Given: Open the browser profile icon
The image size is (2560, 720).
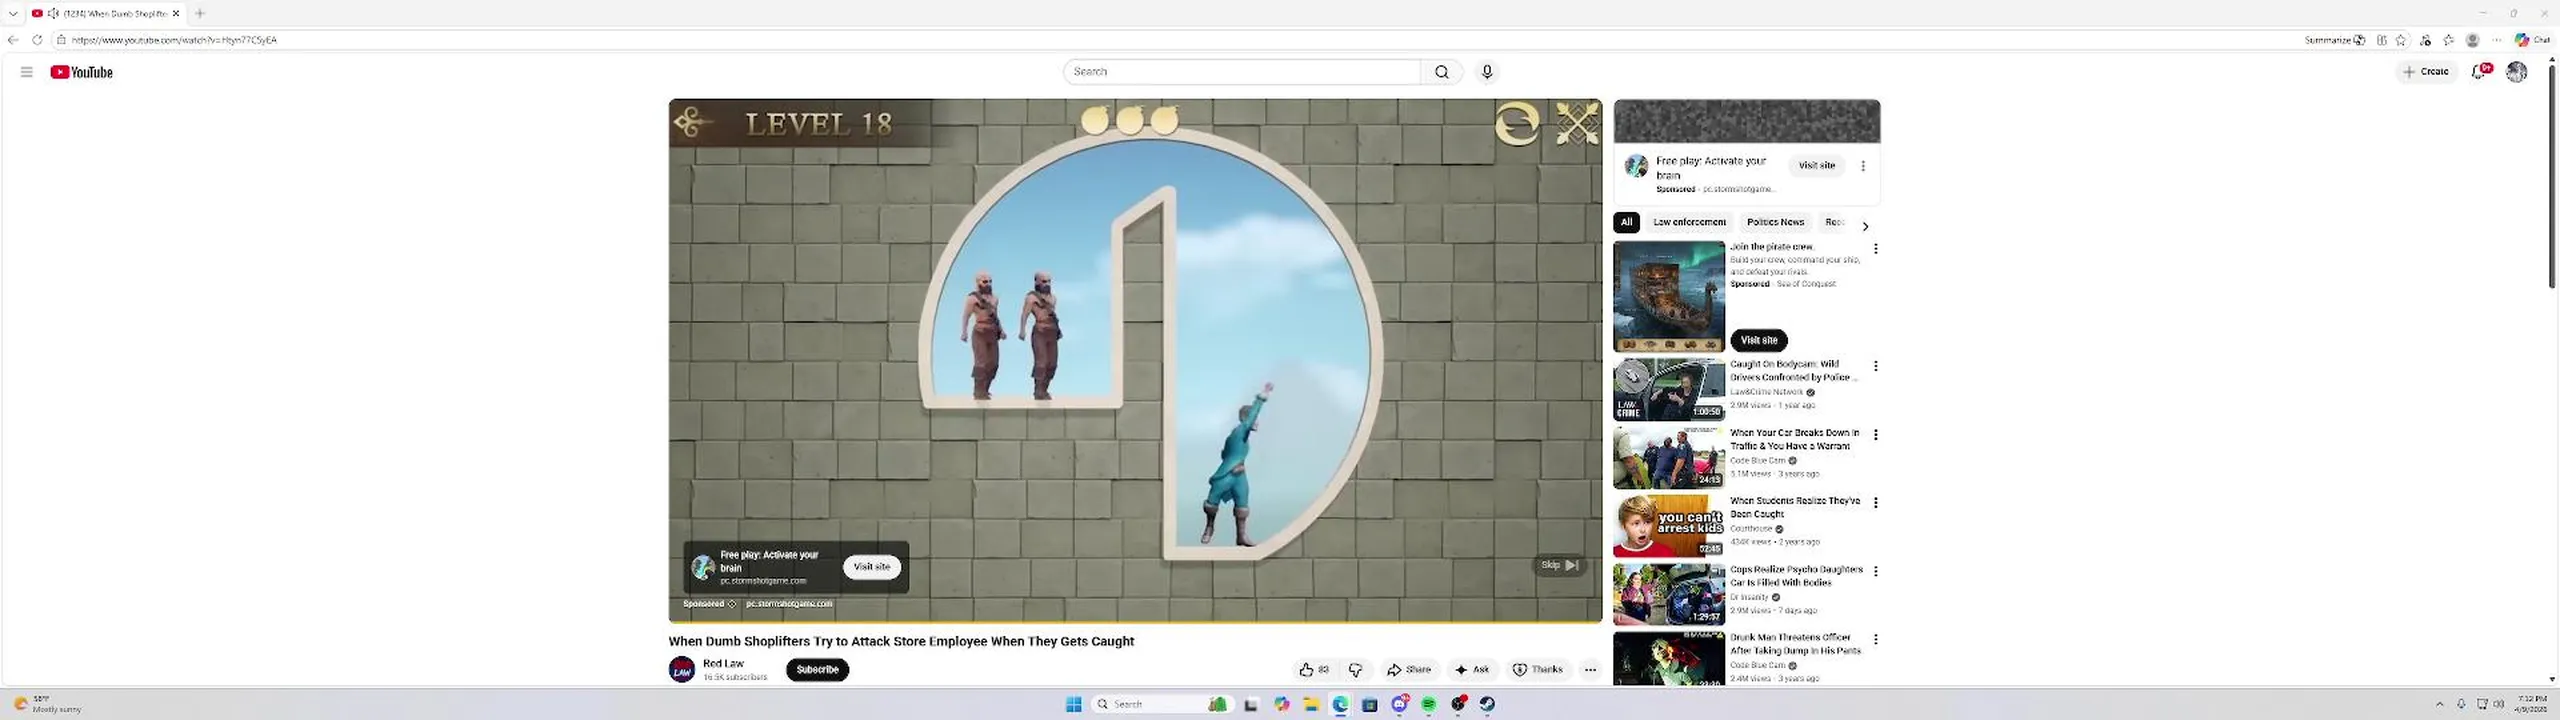Looking at the screenshot, I should click(x=2473, y=40).
